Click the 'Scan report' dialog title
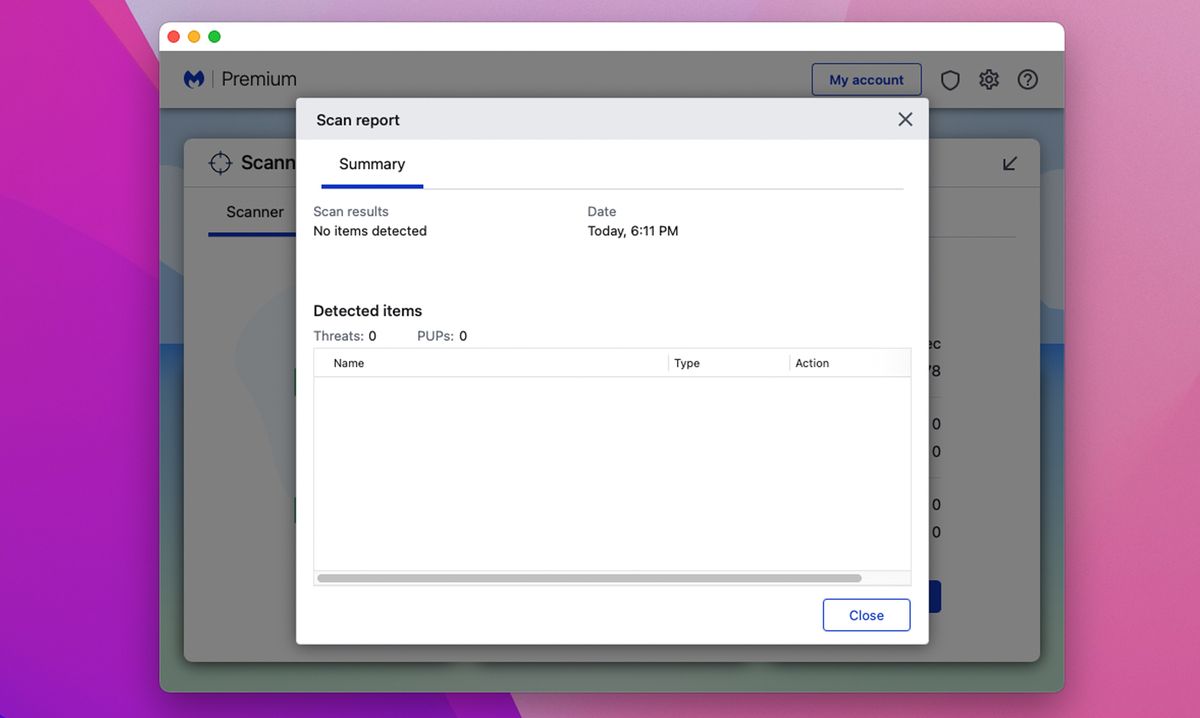 (x=358, y=120)
